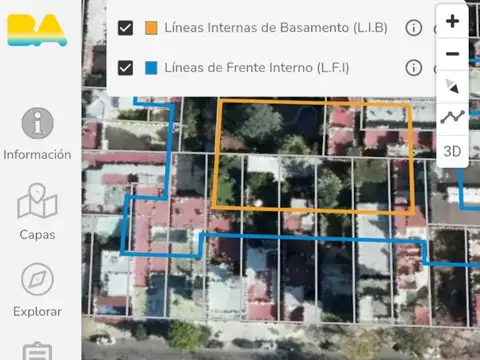Open the Explorar compass icon
480x360 pixels.
[x=37, y=279]
